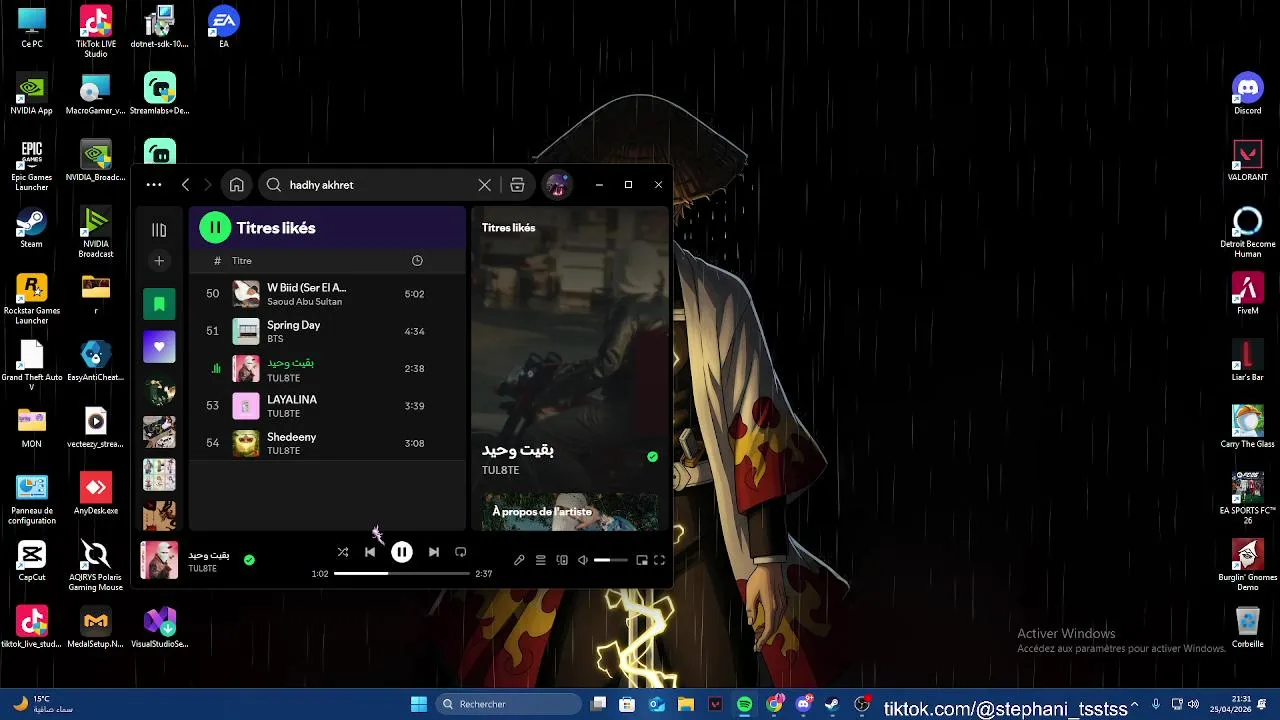Screen dimensions: 1280x720
Task: Open the Epic Games Launcher shortcut
Action: point(32,166)
